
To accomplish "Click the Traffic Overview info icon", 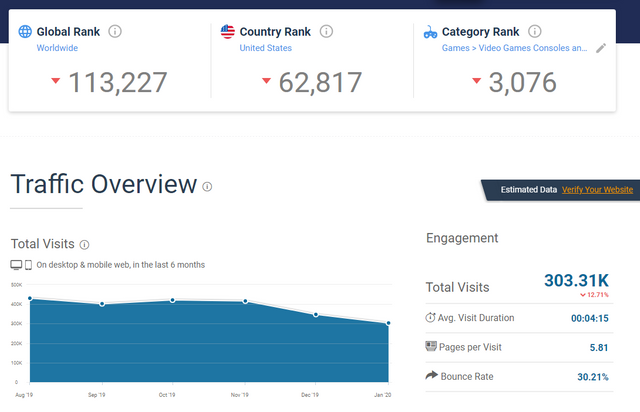I will (207, 187).
